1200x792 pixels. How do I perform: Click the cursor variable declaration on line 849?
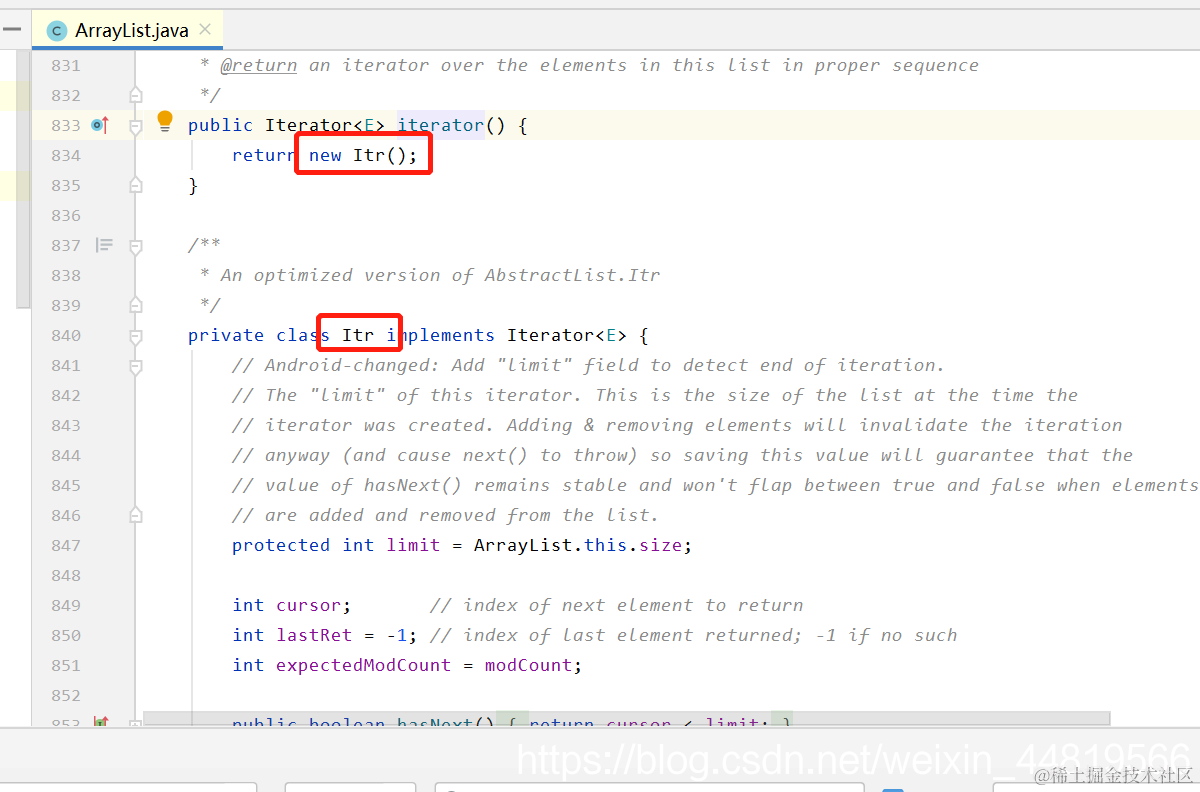click(x=309, y=605)
